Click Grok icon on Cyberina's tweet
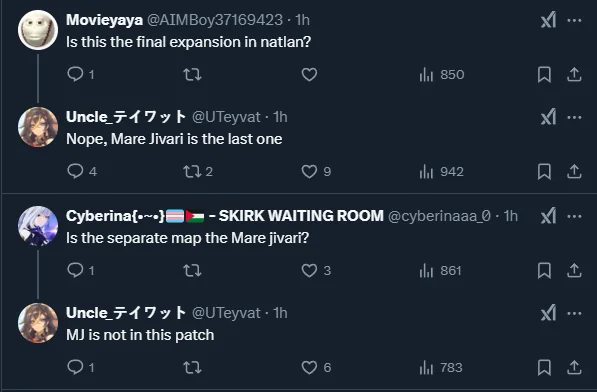The image size is (597, 392). [x=548, y=216]
